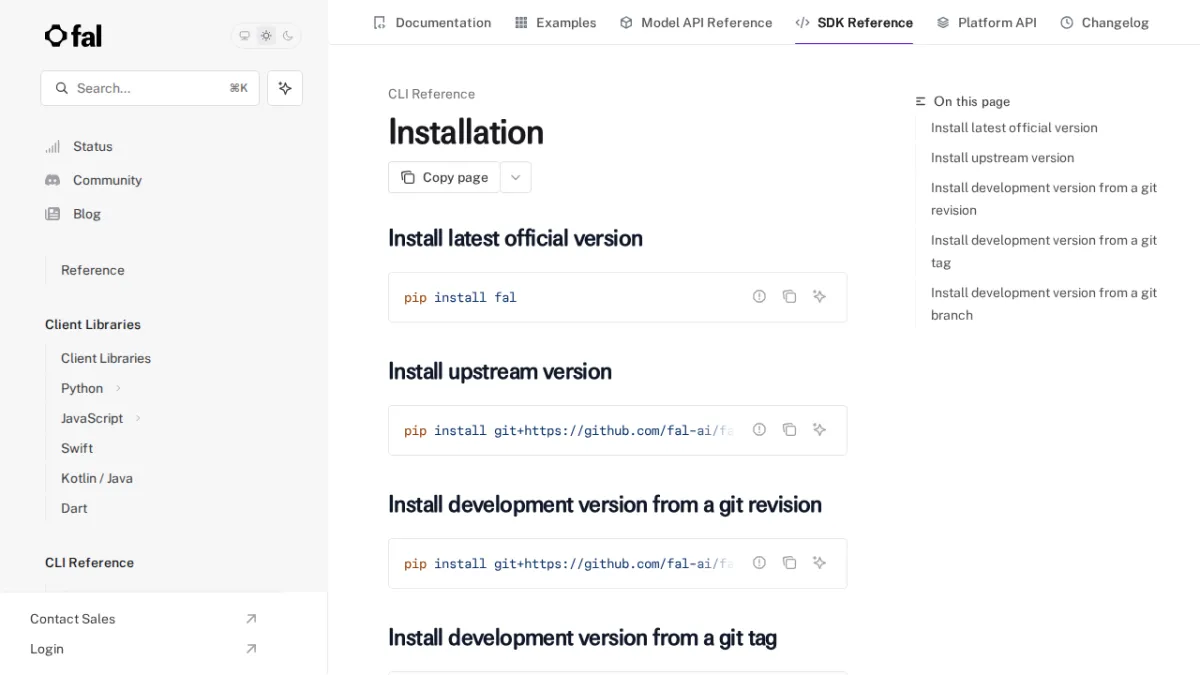Image resolution: width=1200 pixels, height=675 pixels.
Task: Click the Community Discord icon
Action: click(x=52, y=180)
